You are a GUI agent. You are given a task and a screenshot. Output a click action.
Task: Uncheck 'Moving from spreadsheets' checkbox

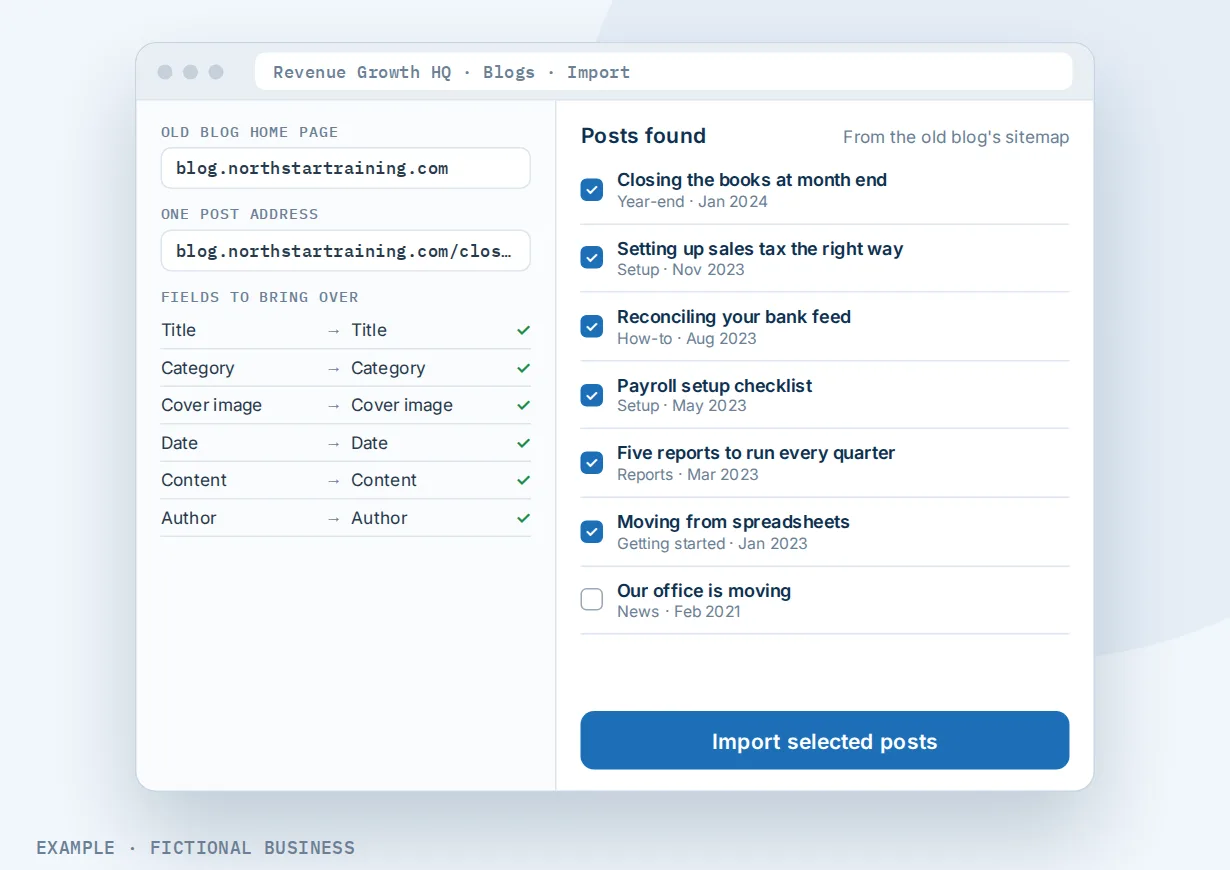coord(592,532)
